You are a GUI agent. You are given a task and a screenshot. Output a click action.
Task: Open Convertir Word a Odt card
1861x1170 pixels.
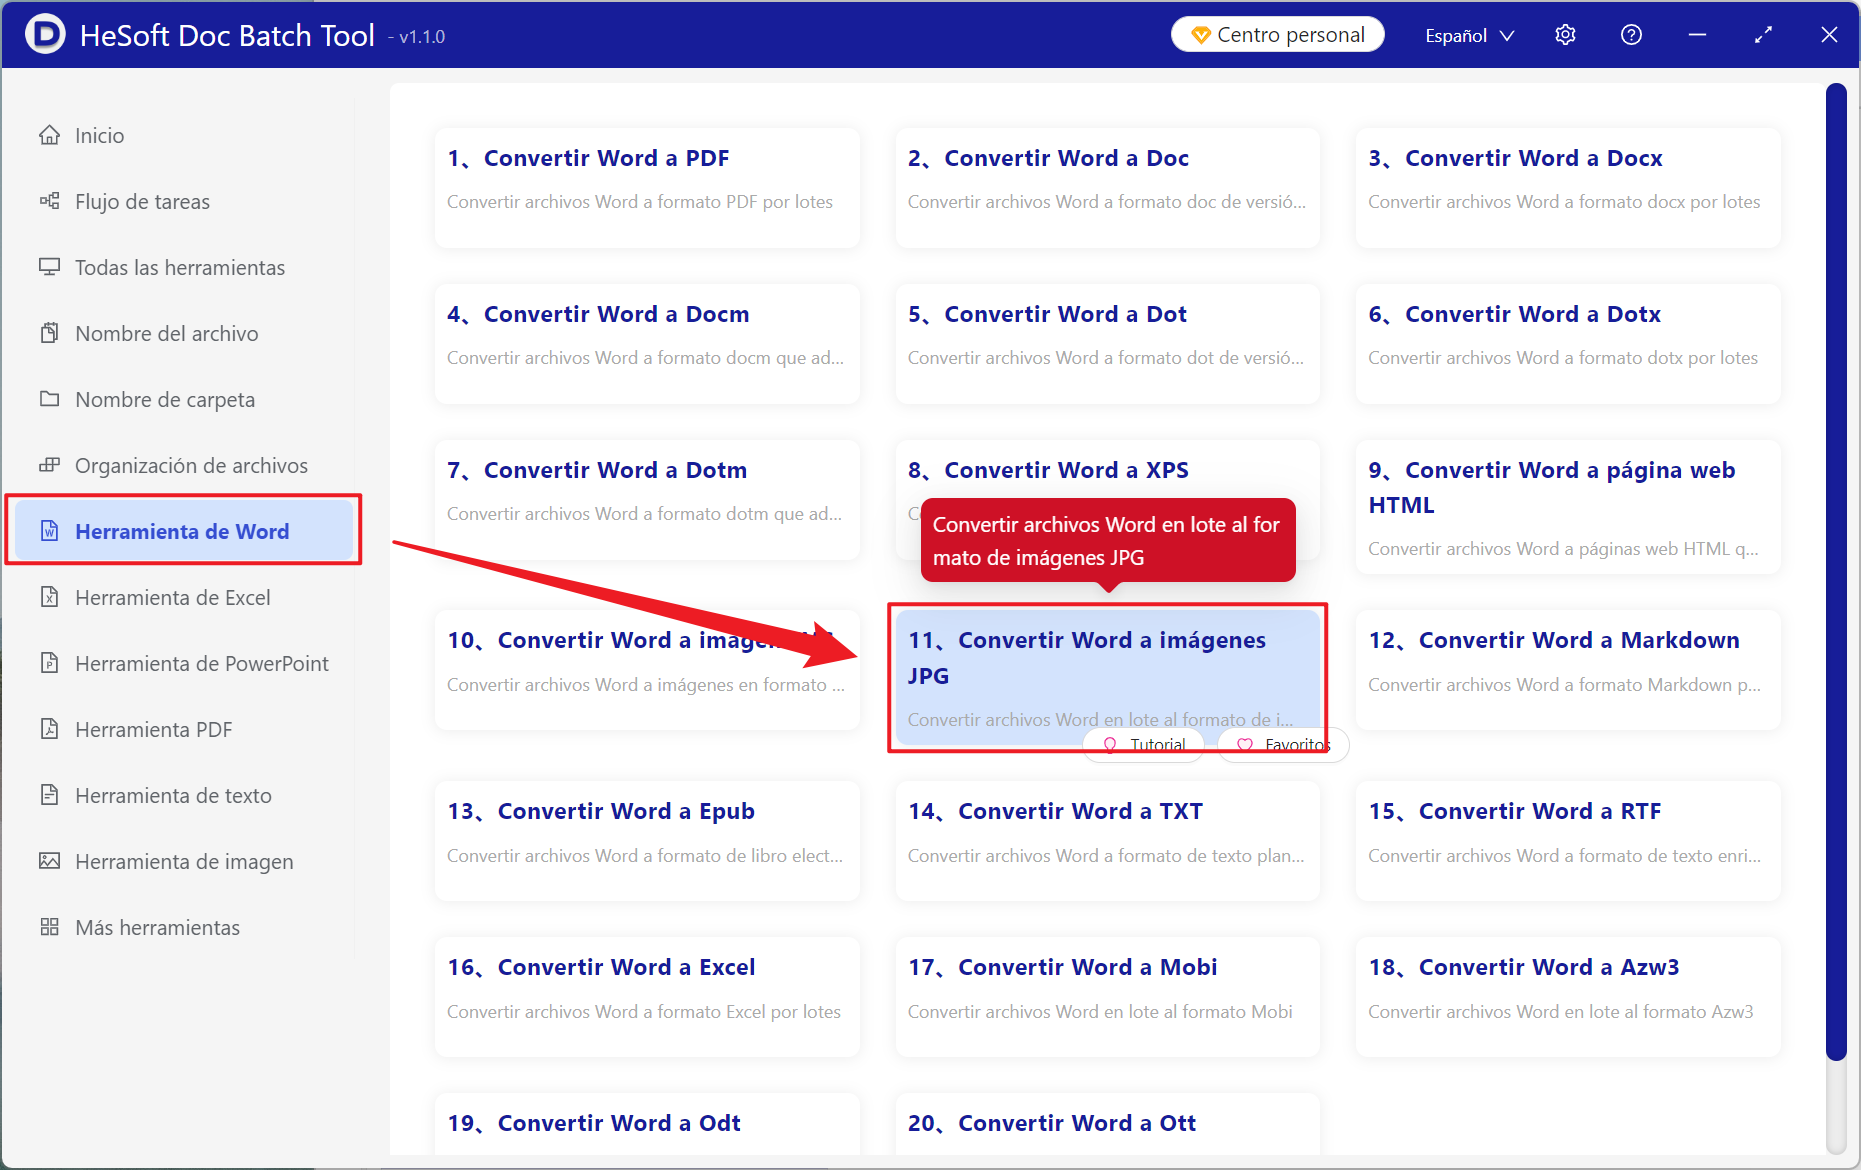tap(647, 1124)
